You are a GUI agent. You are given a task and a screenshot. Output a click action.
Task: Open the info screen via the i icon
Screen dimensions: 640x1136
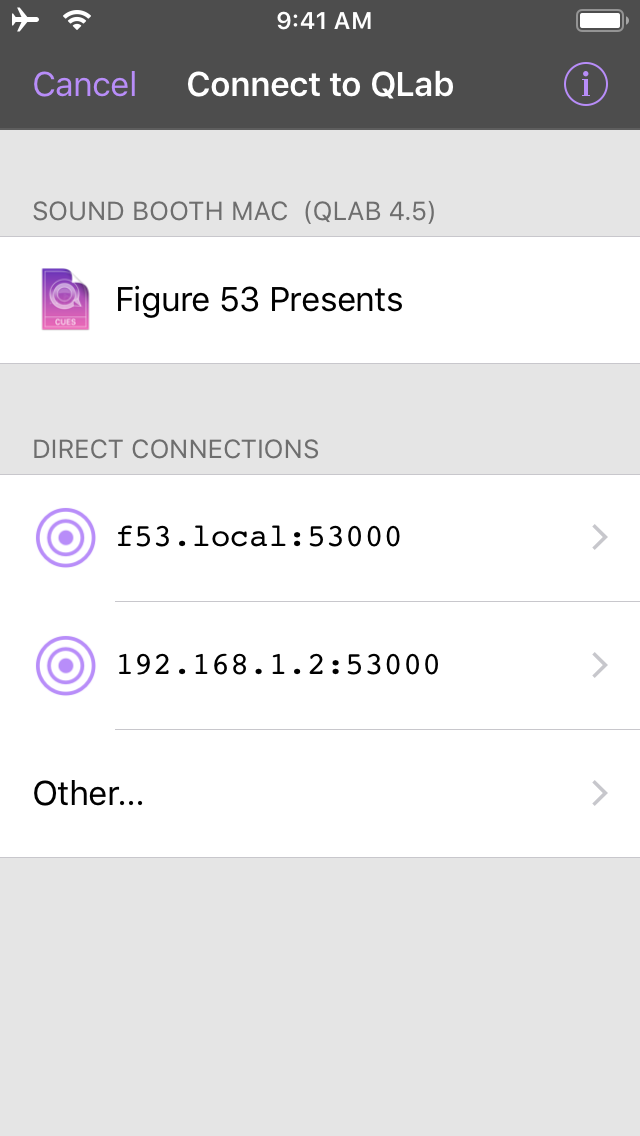(584, 84)
